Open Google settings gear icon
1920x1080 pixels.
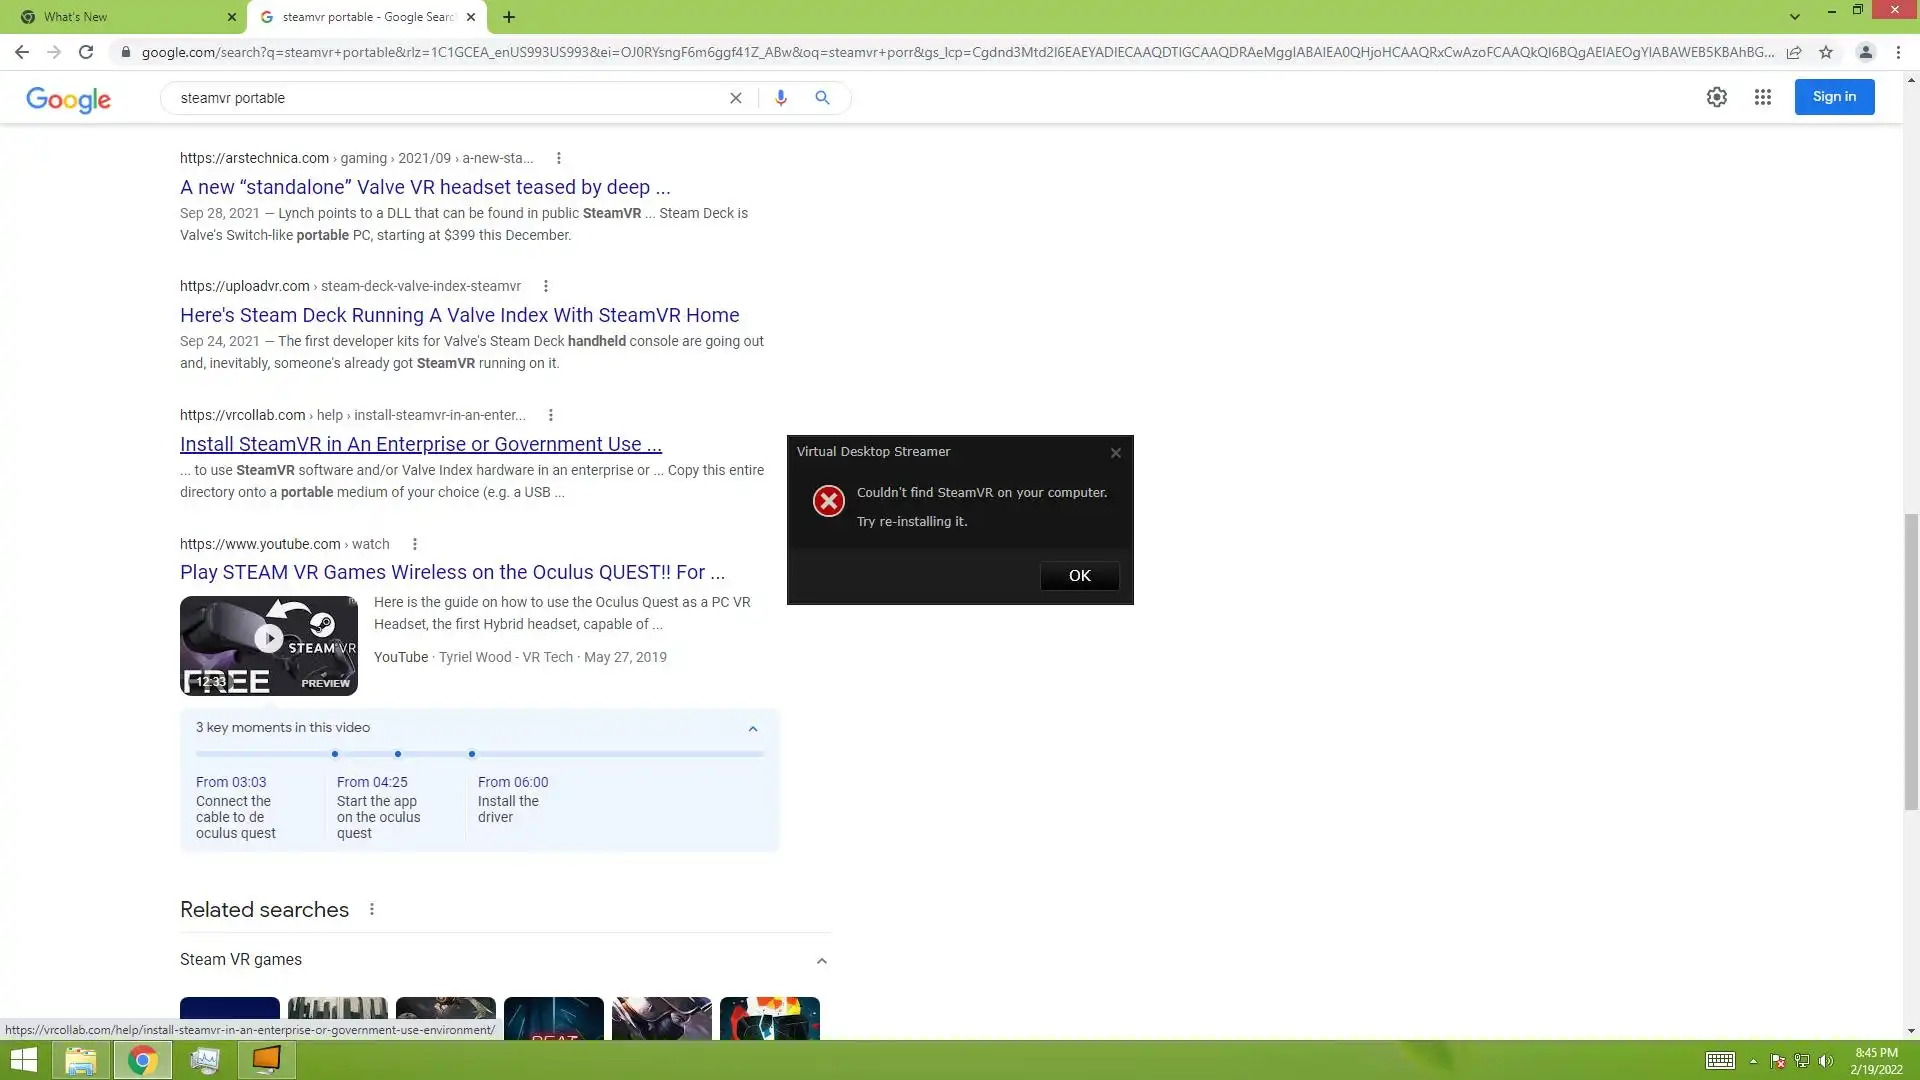click(x=1717, y=97)
